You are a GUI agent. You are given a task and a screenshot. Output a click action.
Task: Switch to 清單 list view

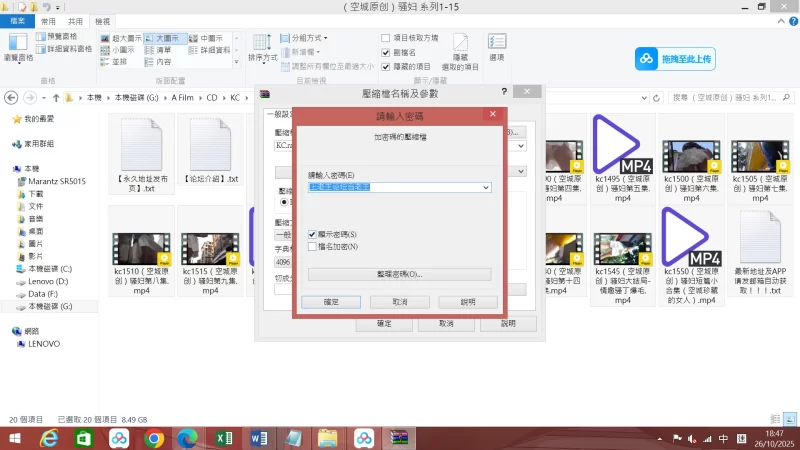tap(158, 50)
